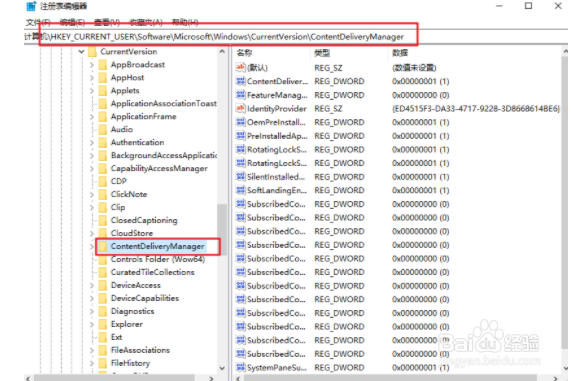Click the key tree's scroll-down arrow

click(x=222, y=368)
